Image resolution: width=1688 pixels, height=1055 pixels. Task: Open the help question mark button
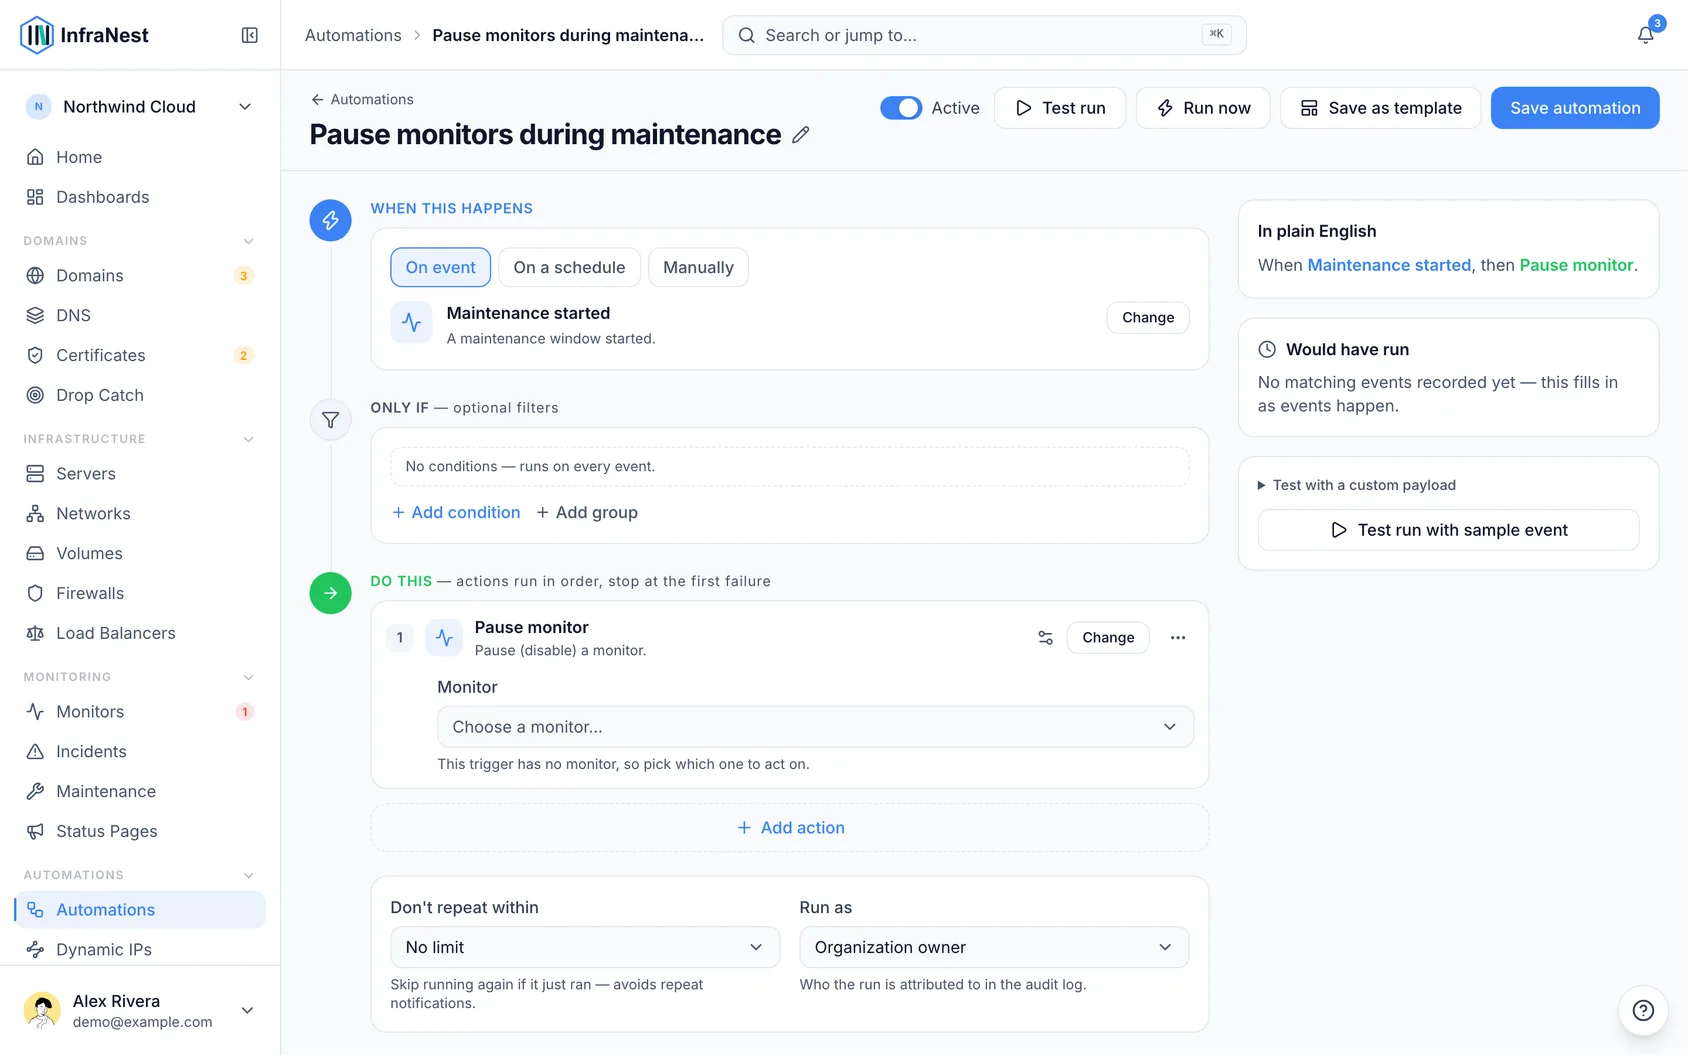[x=1643, y=1010]
